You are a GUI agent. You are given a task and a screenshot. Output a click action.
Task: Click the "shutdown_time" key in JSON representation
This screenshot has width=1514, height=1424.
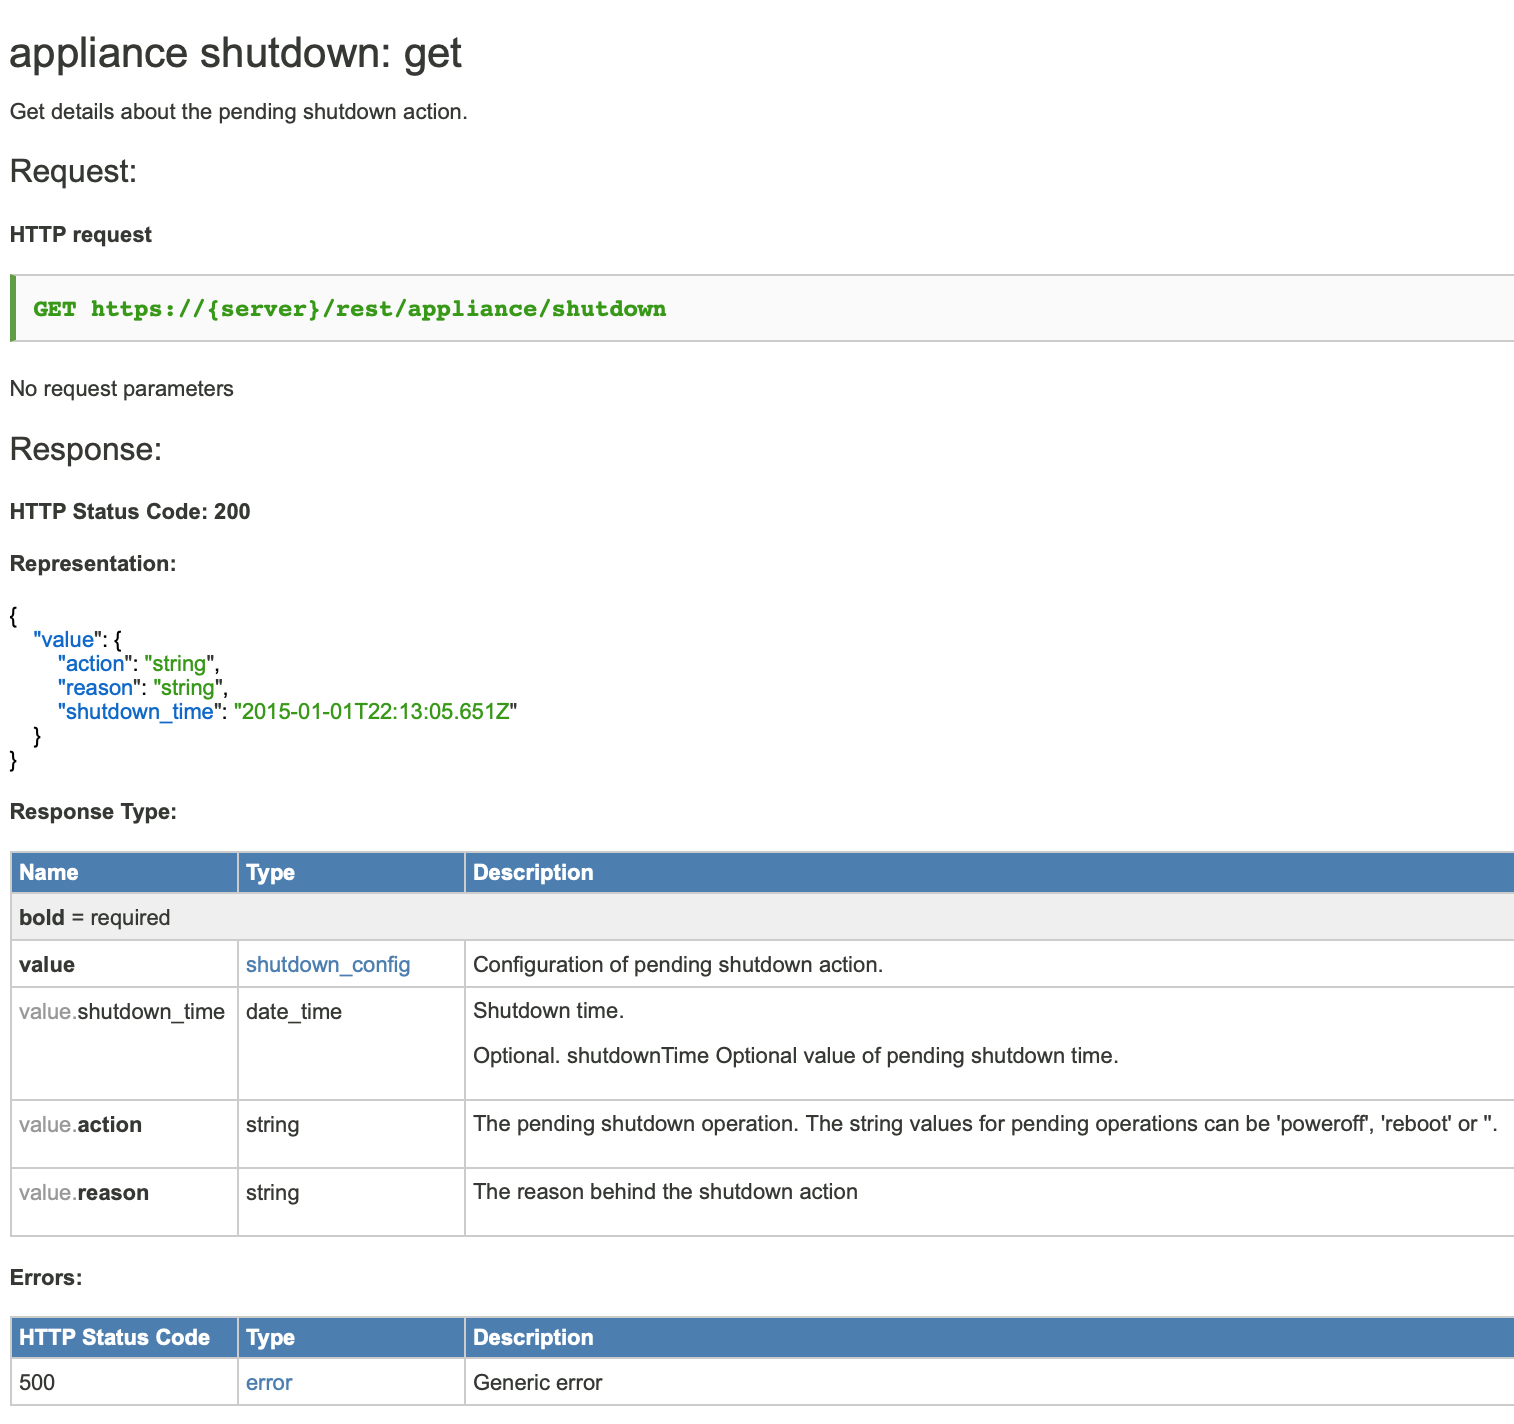click(x=139, y=712)
